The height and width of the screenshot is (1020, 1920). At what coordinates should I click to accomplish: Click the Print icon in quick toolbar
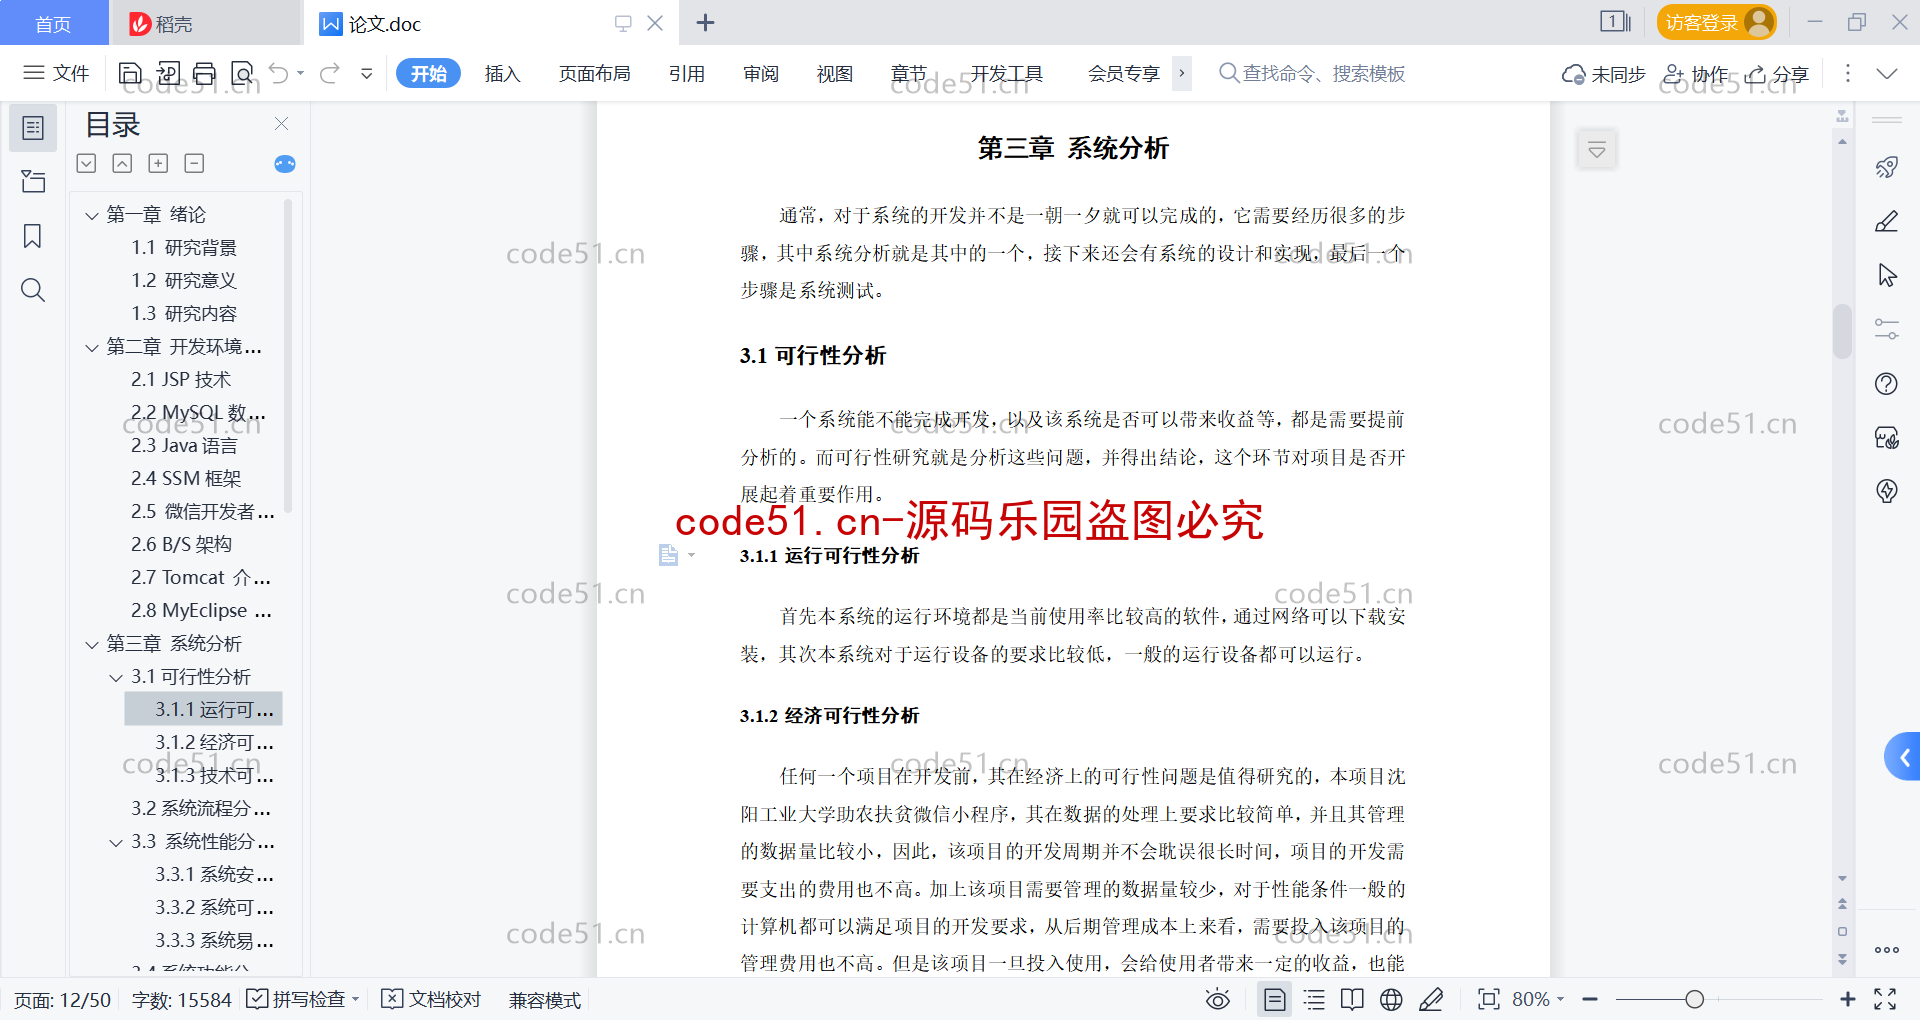click(204, 73)
